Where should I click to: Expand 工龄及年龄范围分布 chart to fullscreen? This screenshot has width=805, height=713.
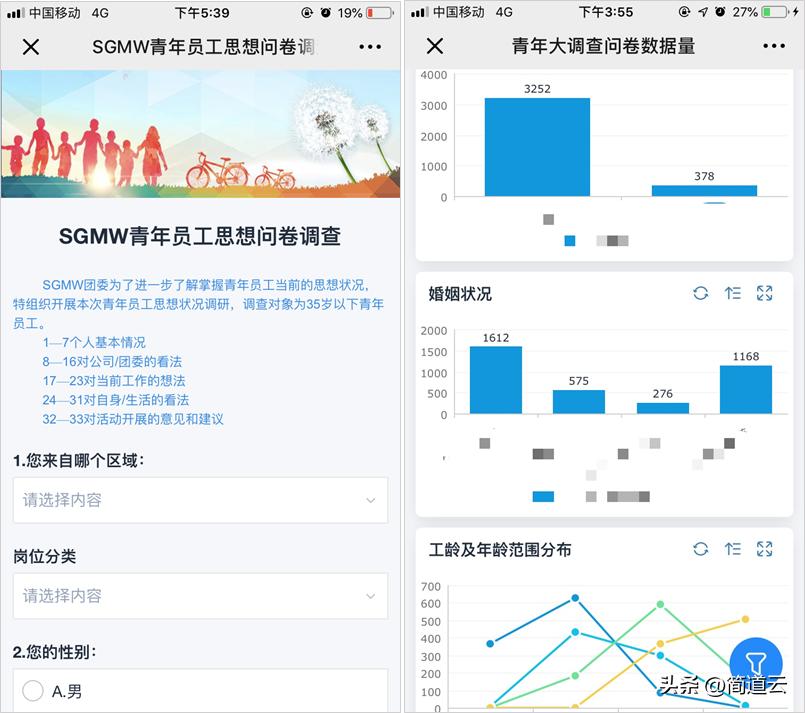[763, 549]
